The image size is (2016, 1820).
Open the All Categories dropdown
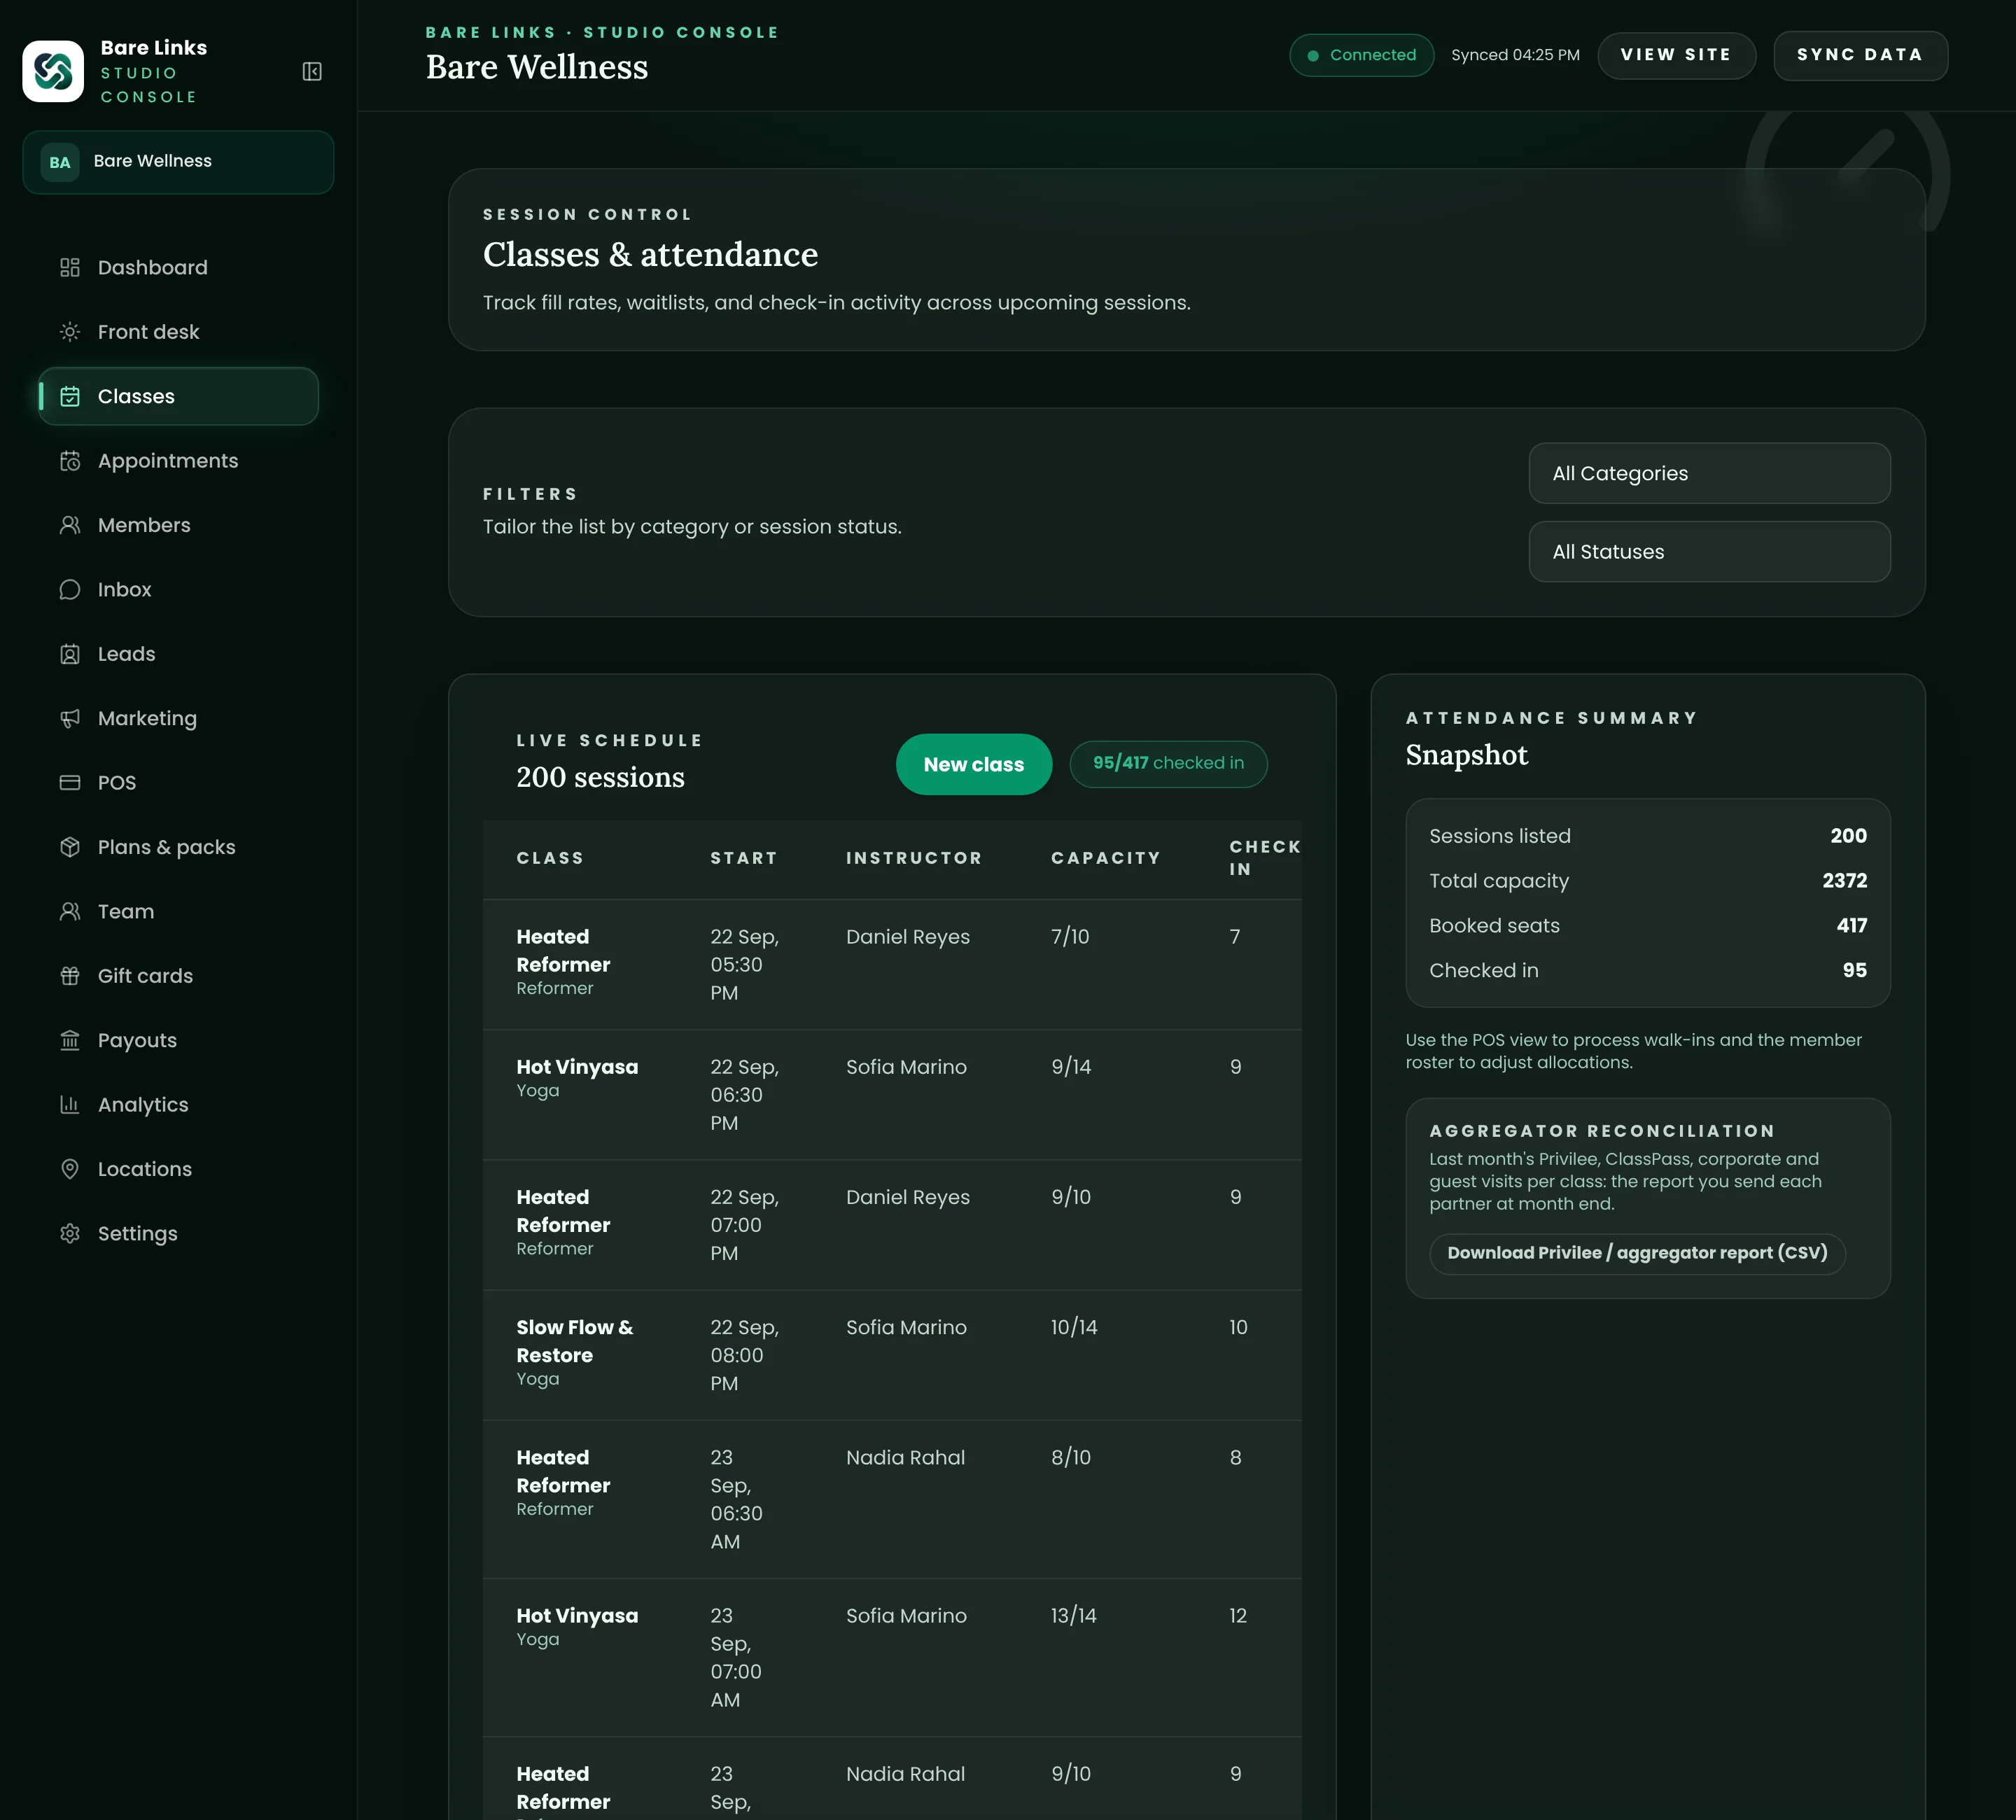tap(1709, 473)
